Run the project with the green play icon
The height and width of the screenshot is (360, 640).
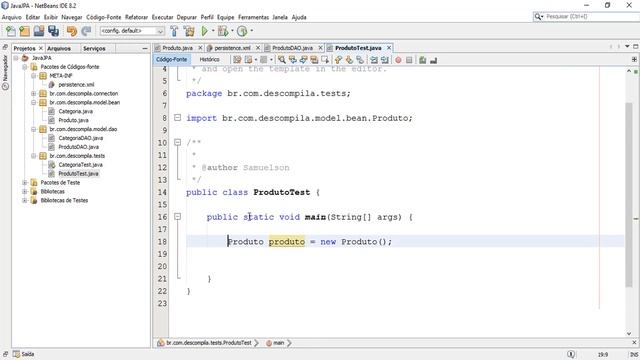(204, 31)
